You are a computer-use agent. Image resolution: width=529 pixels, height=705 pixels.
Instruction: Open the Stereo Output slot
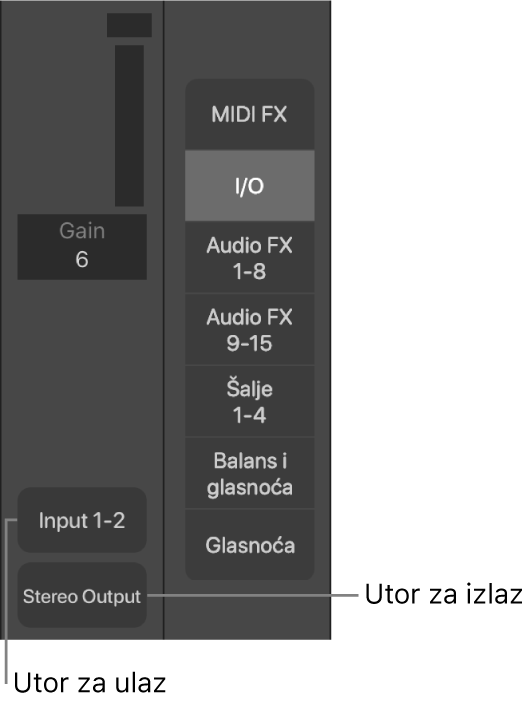[82, 595]
